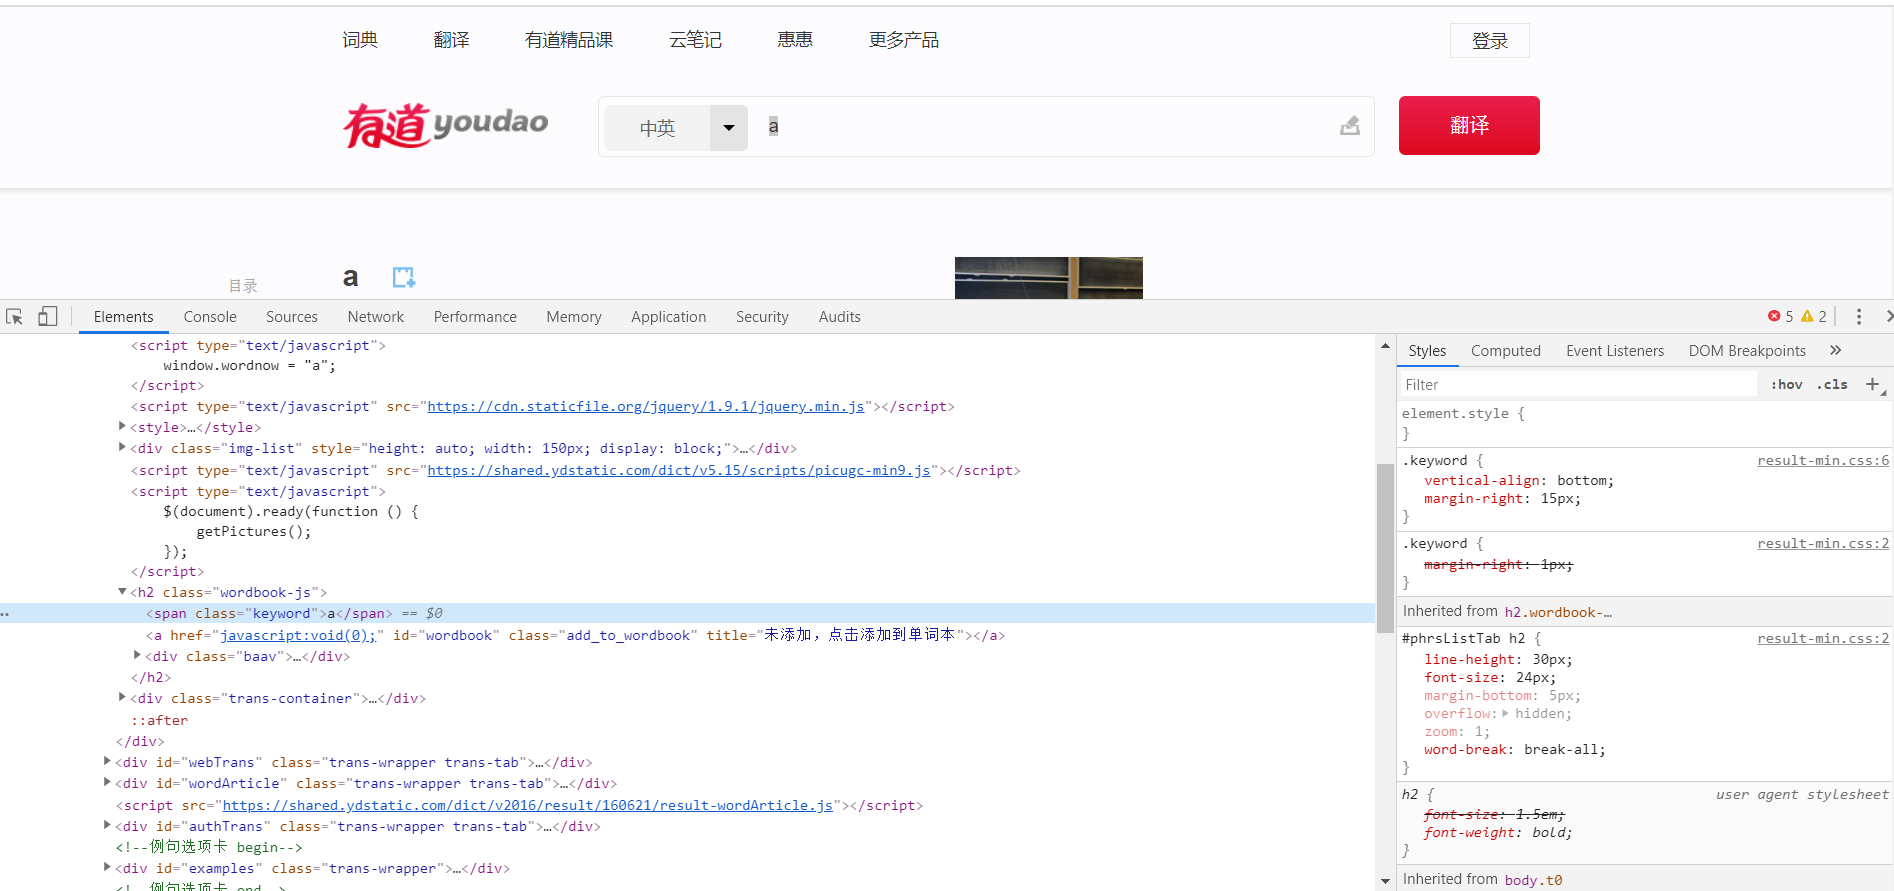Click the partially visible image thumbnail
This screenshot has width=1894, height=891.
coord(1049,278)
